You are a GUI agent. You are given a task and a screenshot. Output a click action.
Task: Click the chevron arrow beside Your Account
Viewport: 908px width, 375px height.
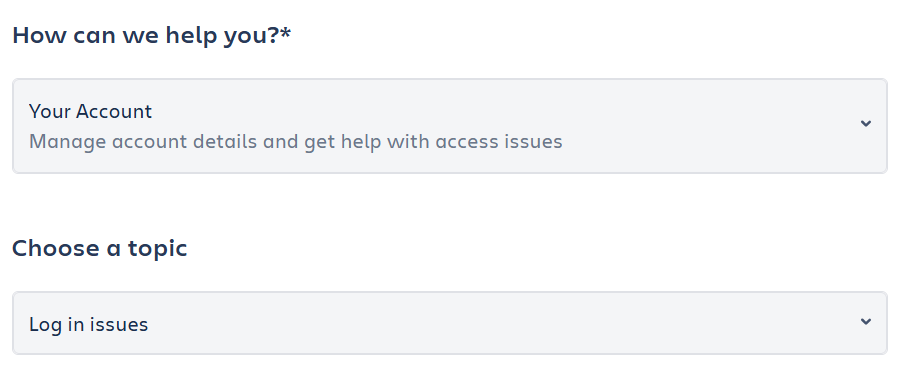point(866,123)
